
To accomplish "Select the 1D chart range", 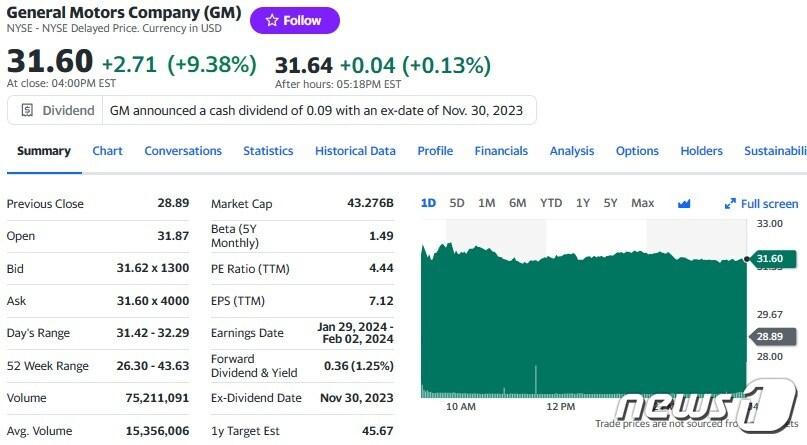I will [x=428, y=203].
